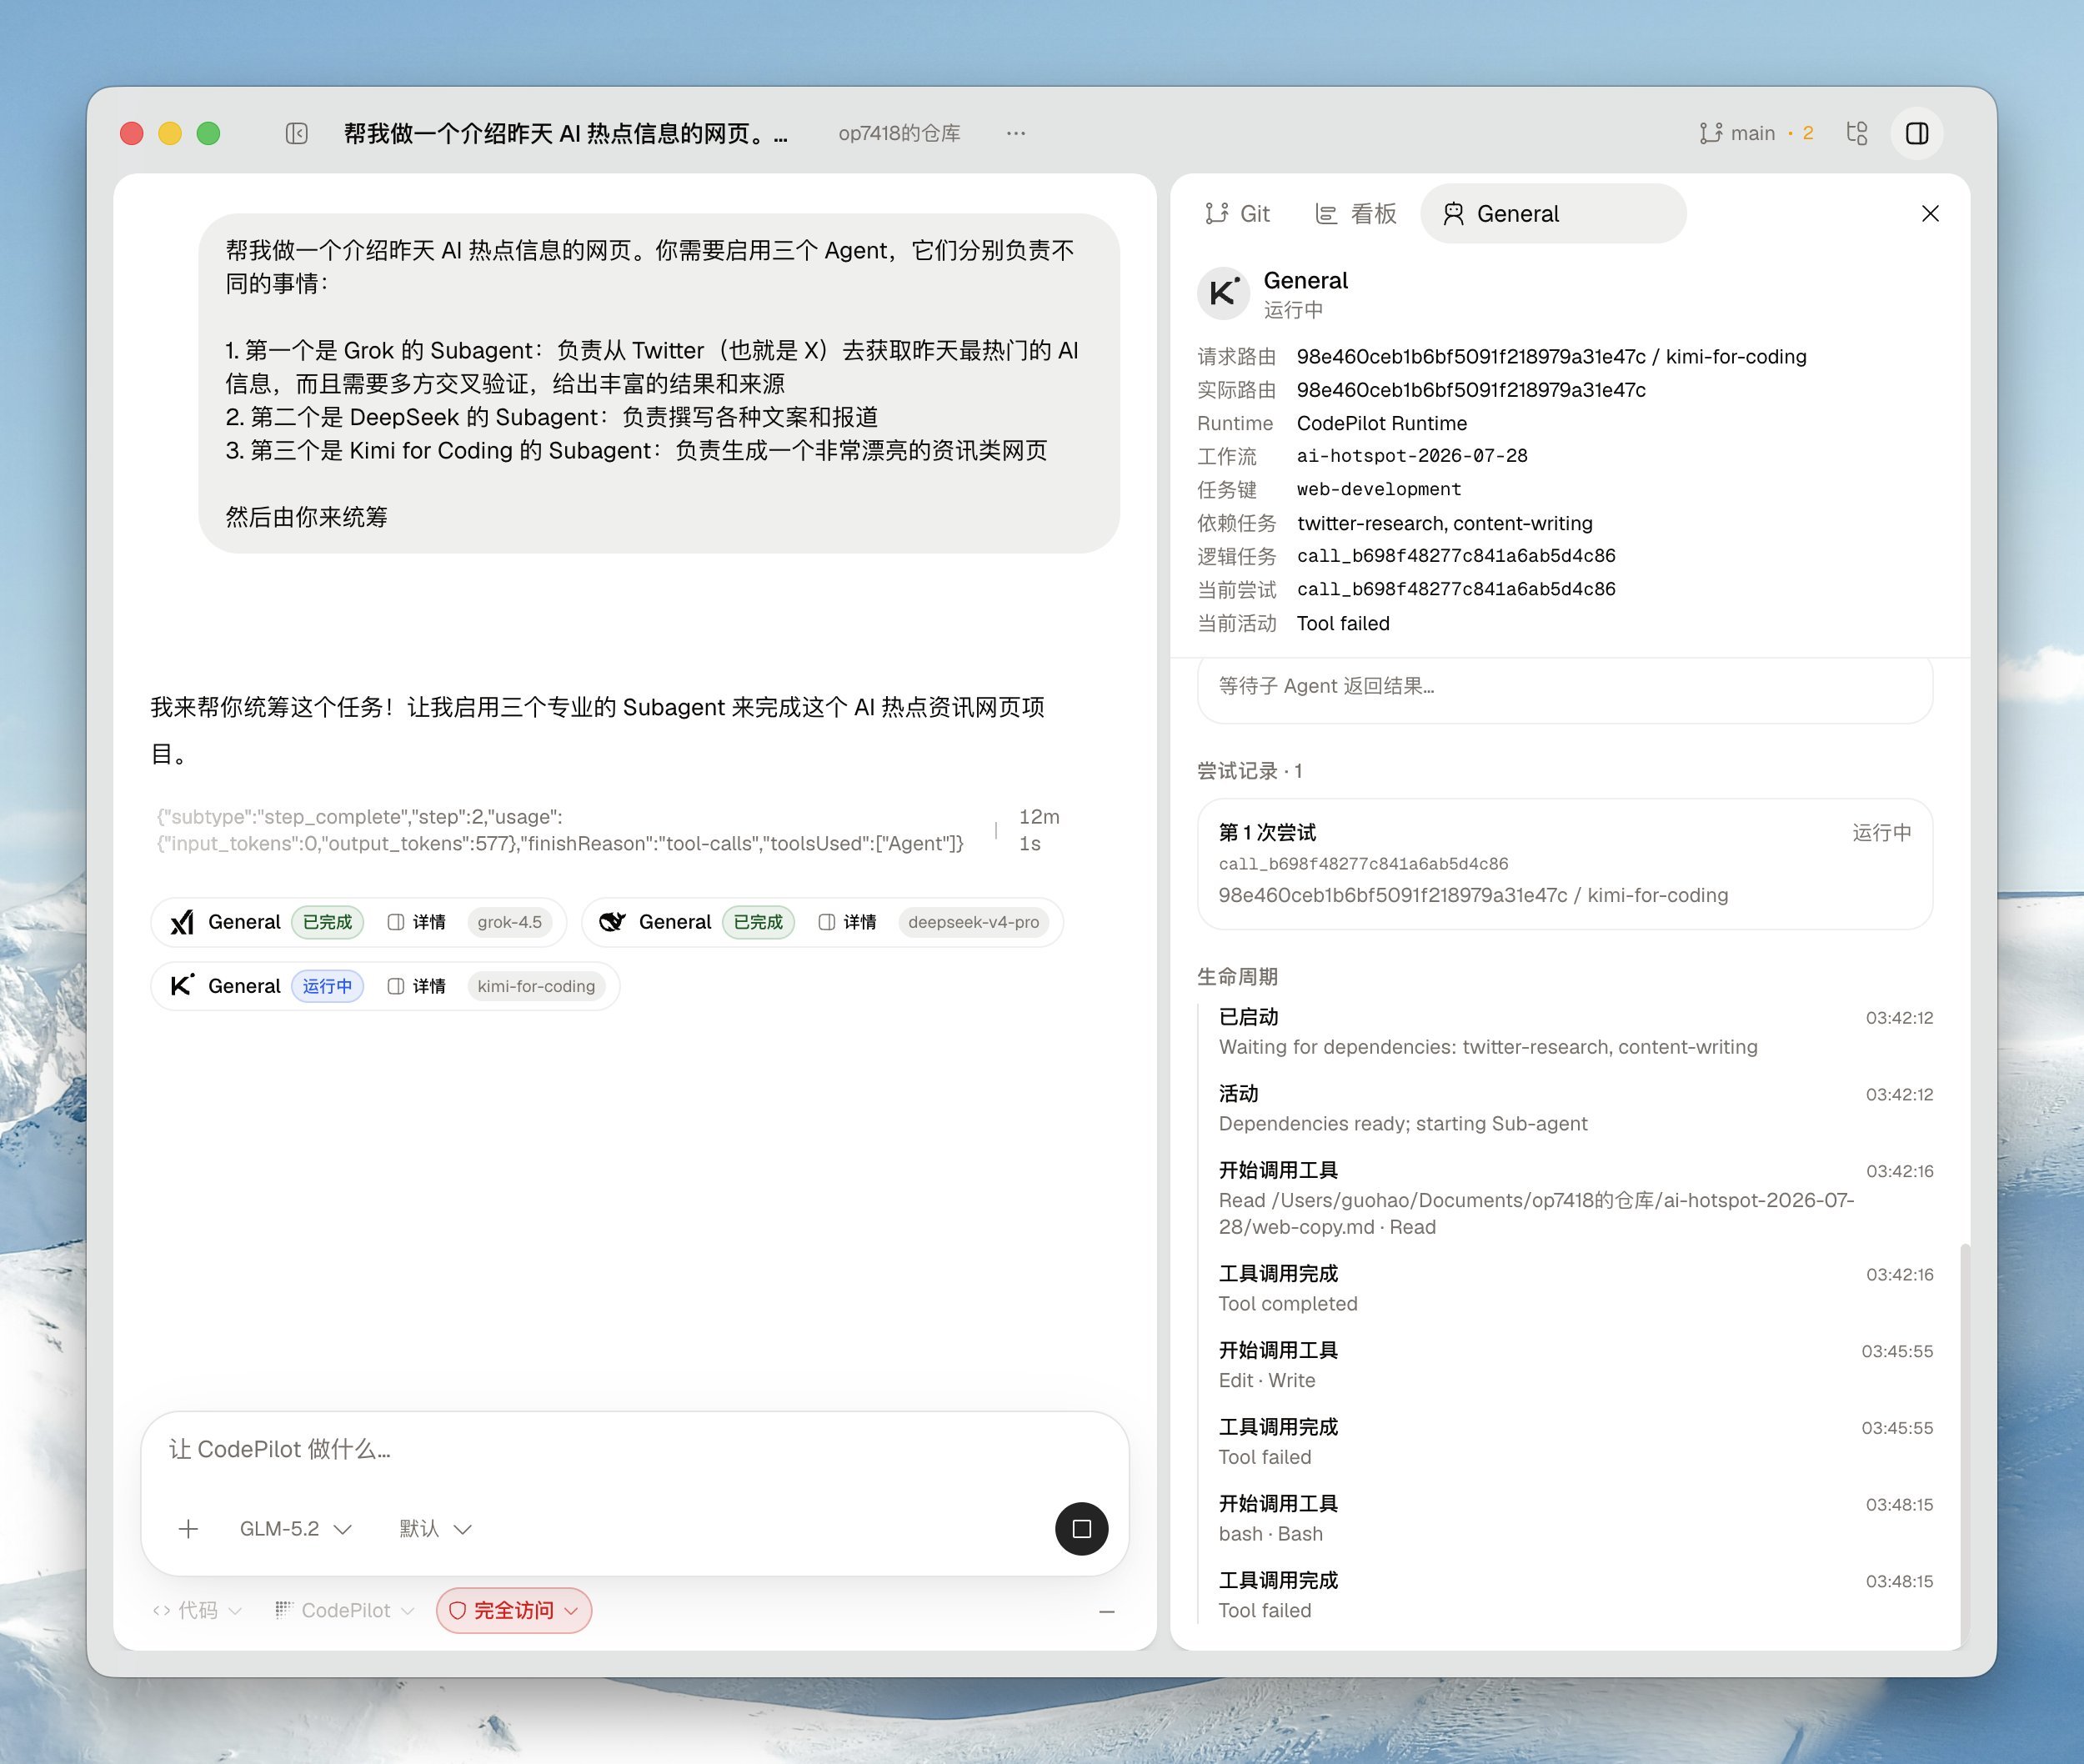Click the ai-hotspot-2026-07-28 workflow value
The image size is (2084, 1764).
click(1412, 456)
